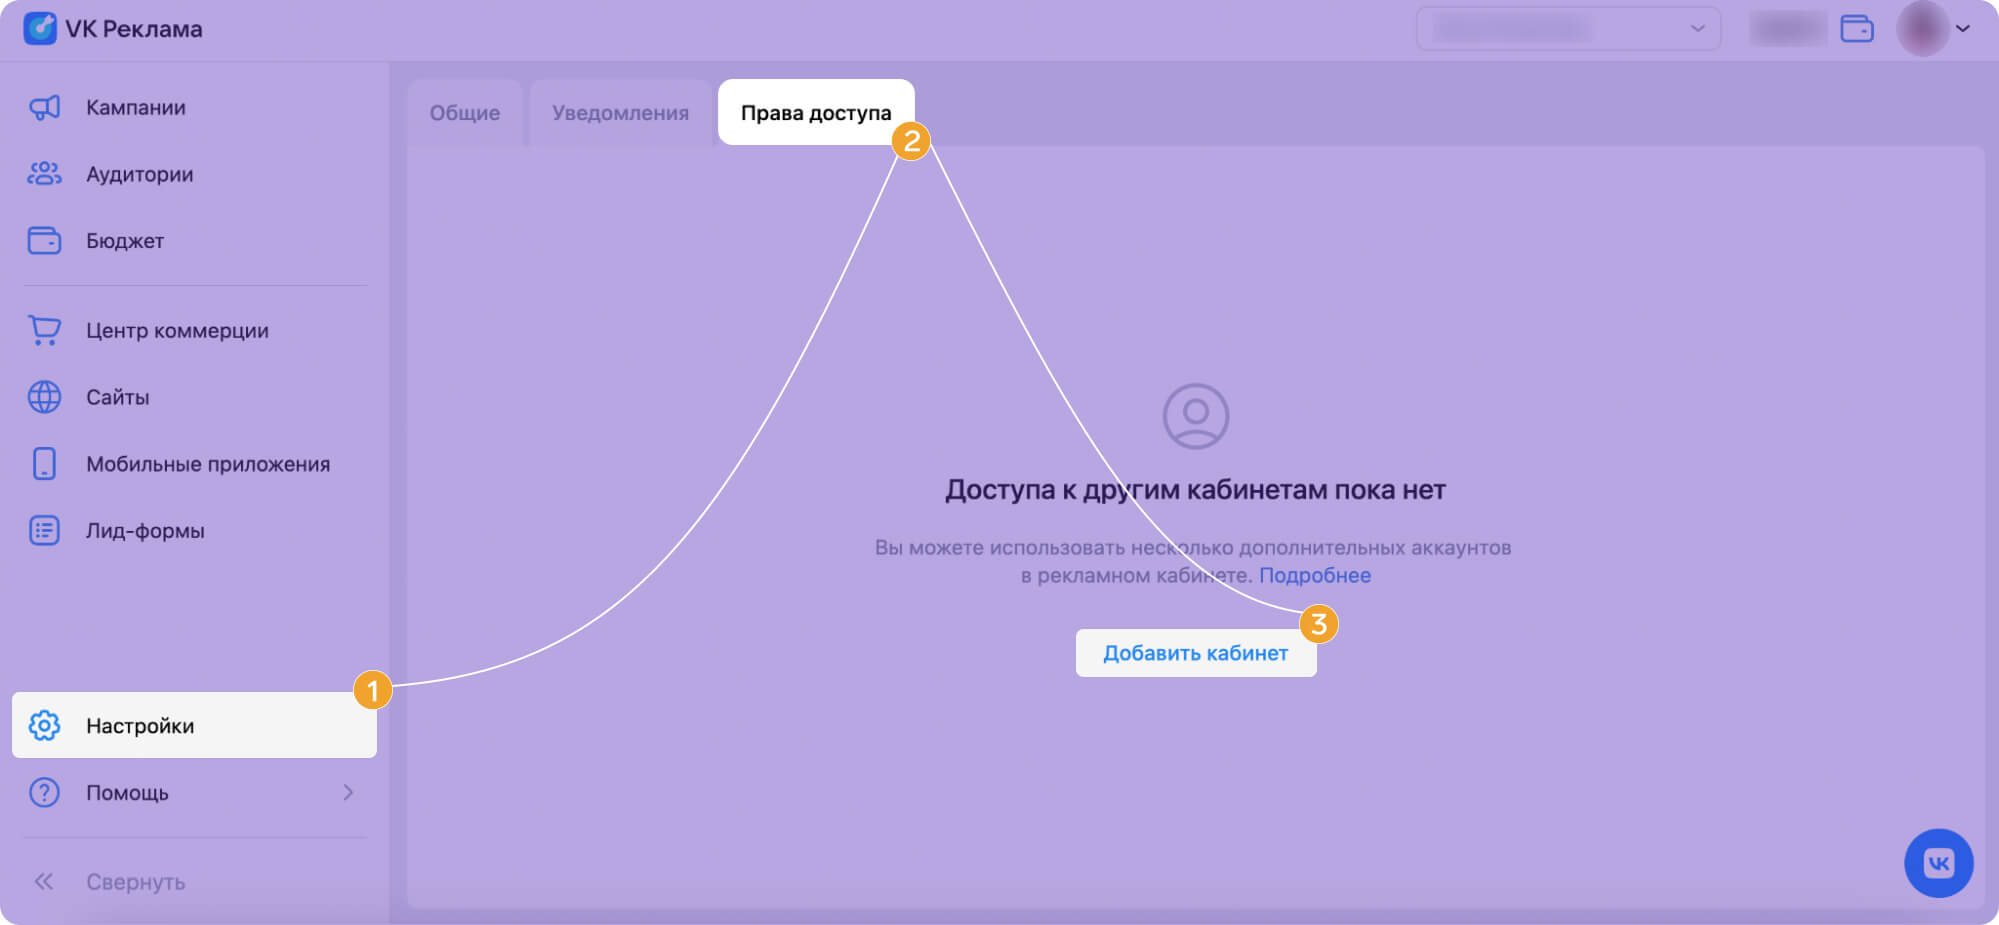Image resolution: width=1999 pixels, height=925 pixels.
Task: Click the VK Реклама title text
Action: [x=134, y=29]
